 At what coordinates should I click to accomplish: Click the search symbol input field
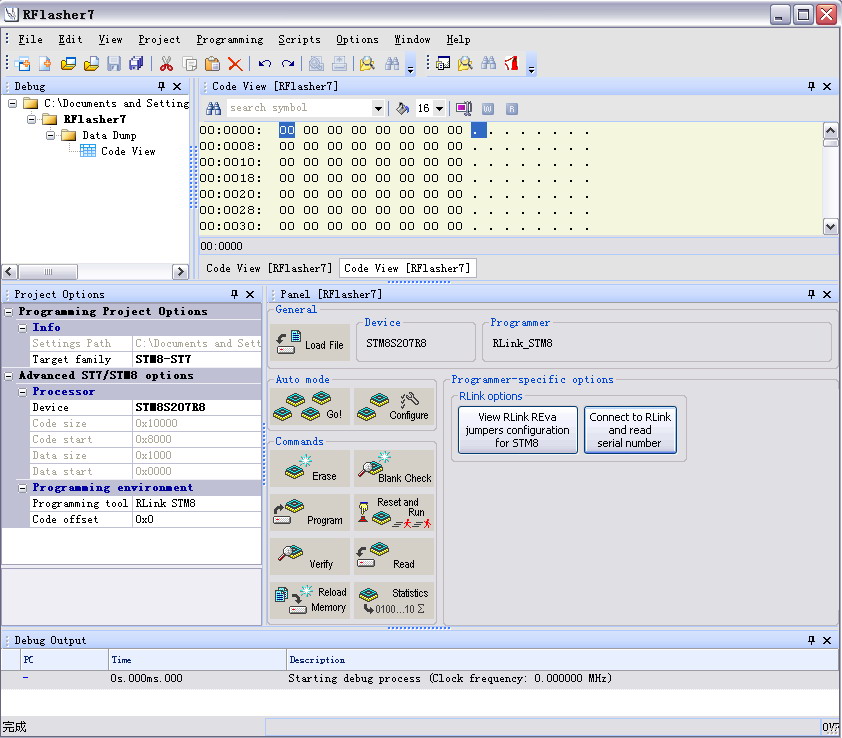pyautogui.click(x=300, y=108)
